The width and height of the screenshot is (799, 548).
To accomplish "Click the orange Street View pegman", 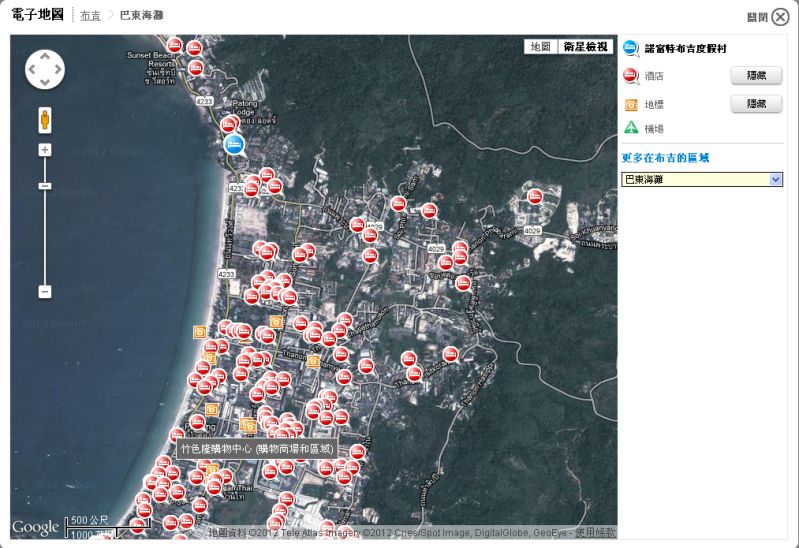I will [45, 120].
